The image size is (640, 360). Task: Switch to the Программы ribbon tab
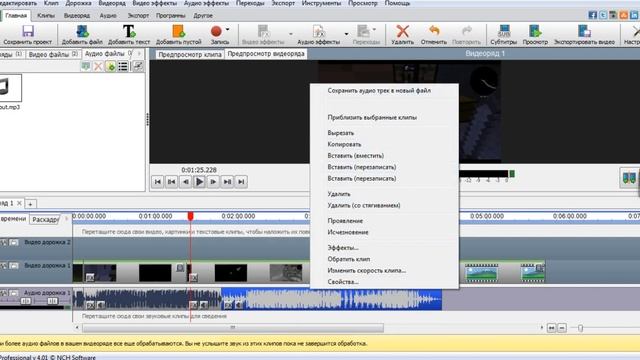pos(171,16)
